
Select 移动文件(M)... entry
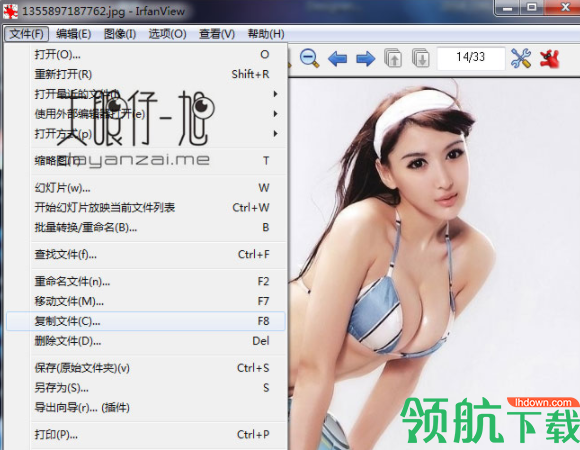[x=146, y=301]
